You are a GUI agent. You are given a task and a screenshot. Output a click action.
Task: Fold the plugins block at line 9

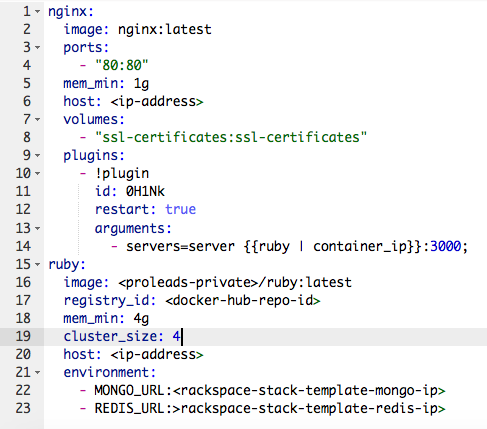38,155
